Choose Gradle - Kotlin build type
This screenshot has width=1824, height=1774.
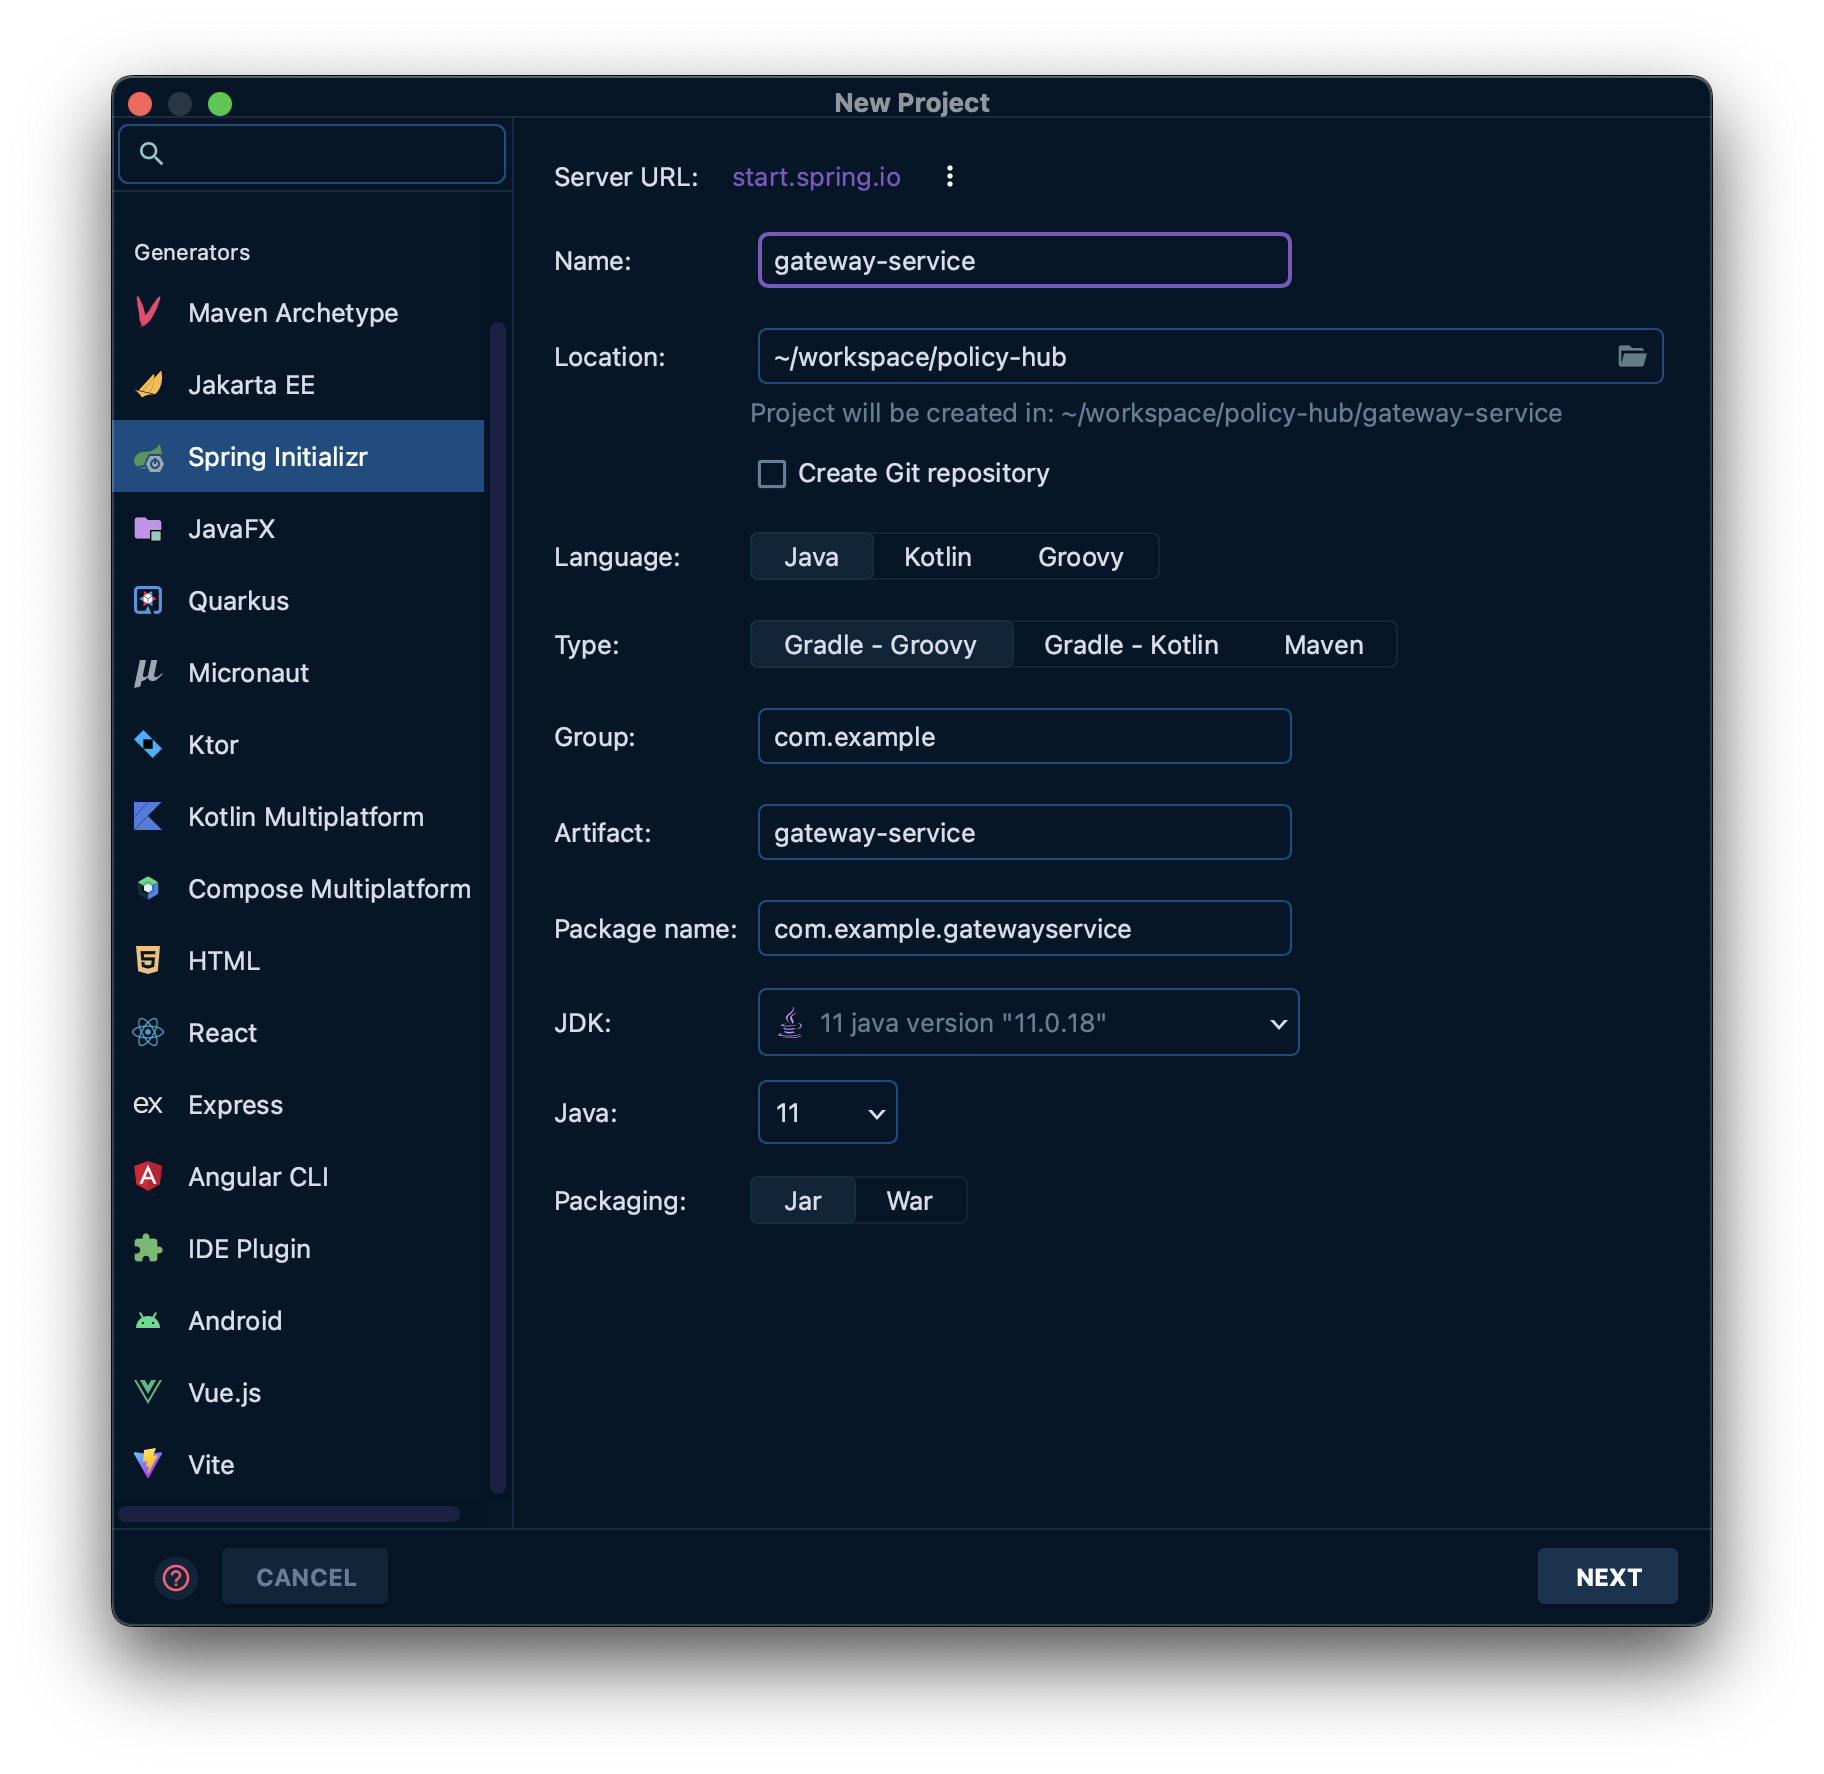(1132, 645)
